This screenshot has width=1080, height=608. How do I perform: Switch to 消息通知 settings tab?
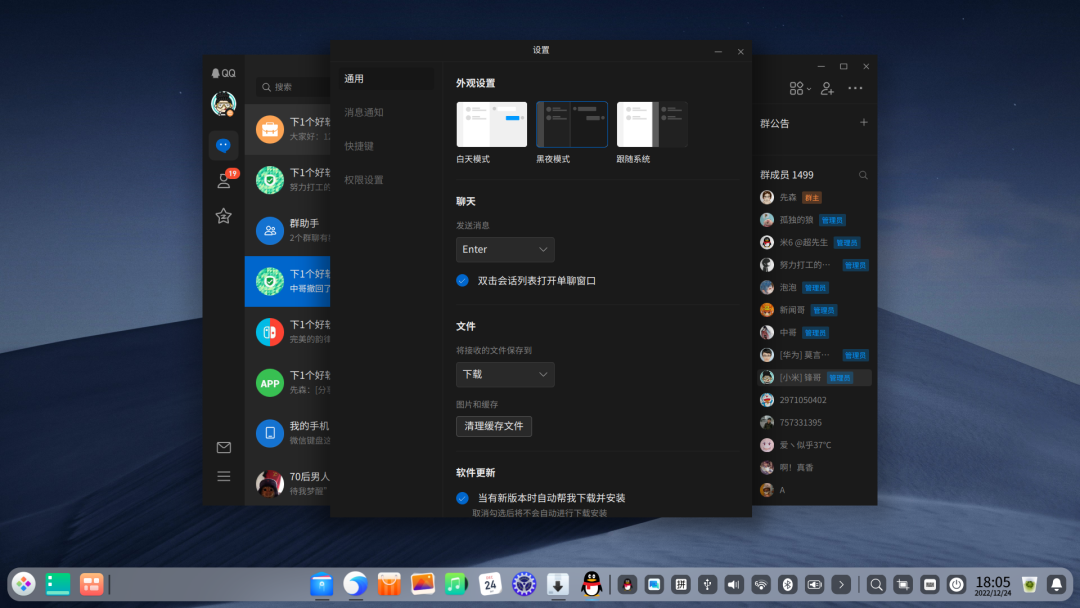364,112
